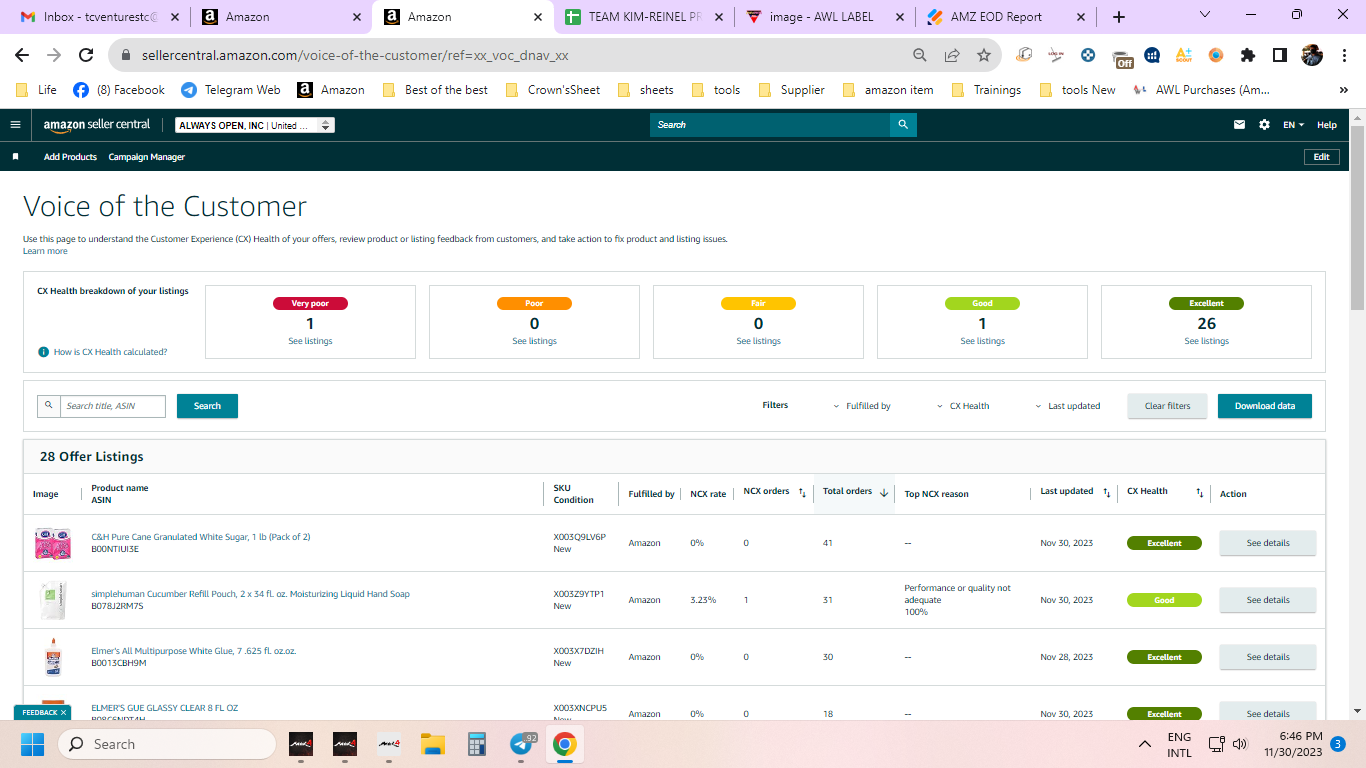Show more bookmarks with the double chevron
1366x768 pixels.
coord(1343,90)
